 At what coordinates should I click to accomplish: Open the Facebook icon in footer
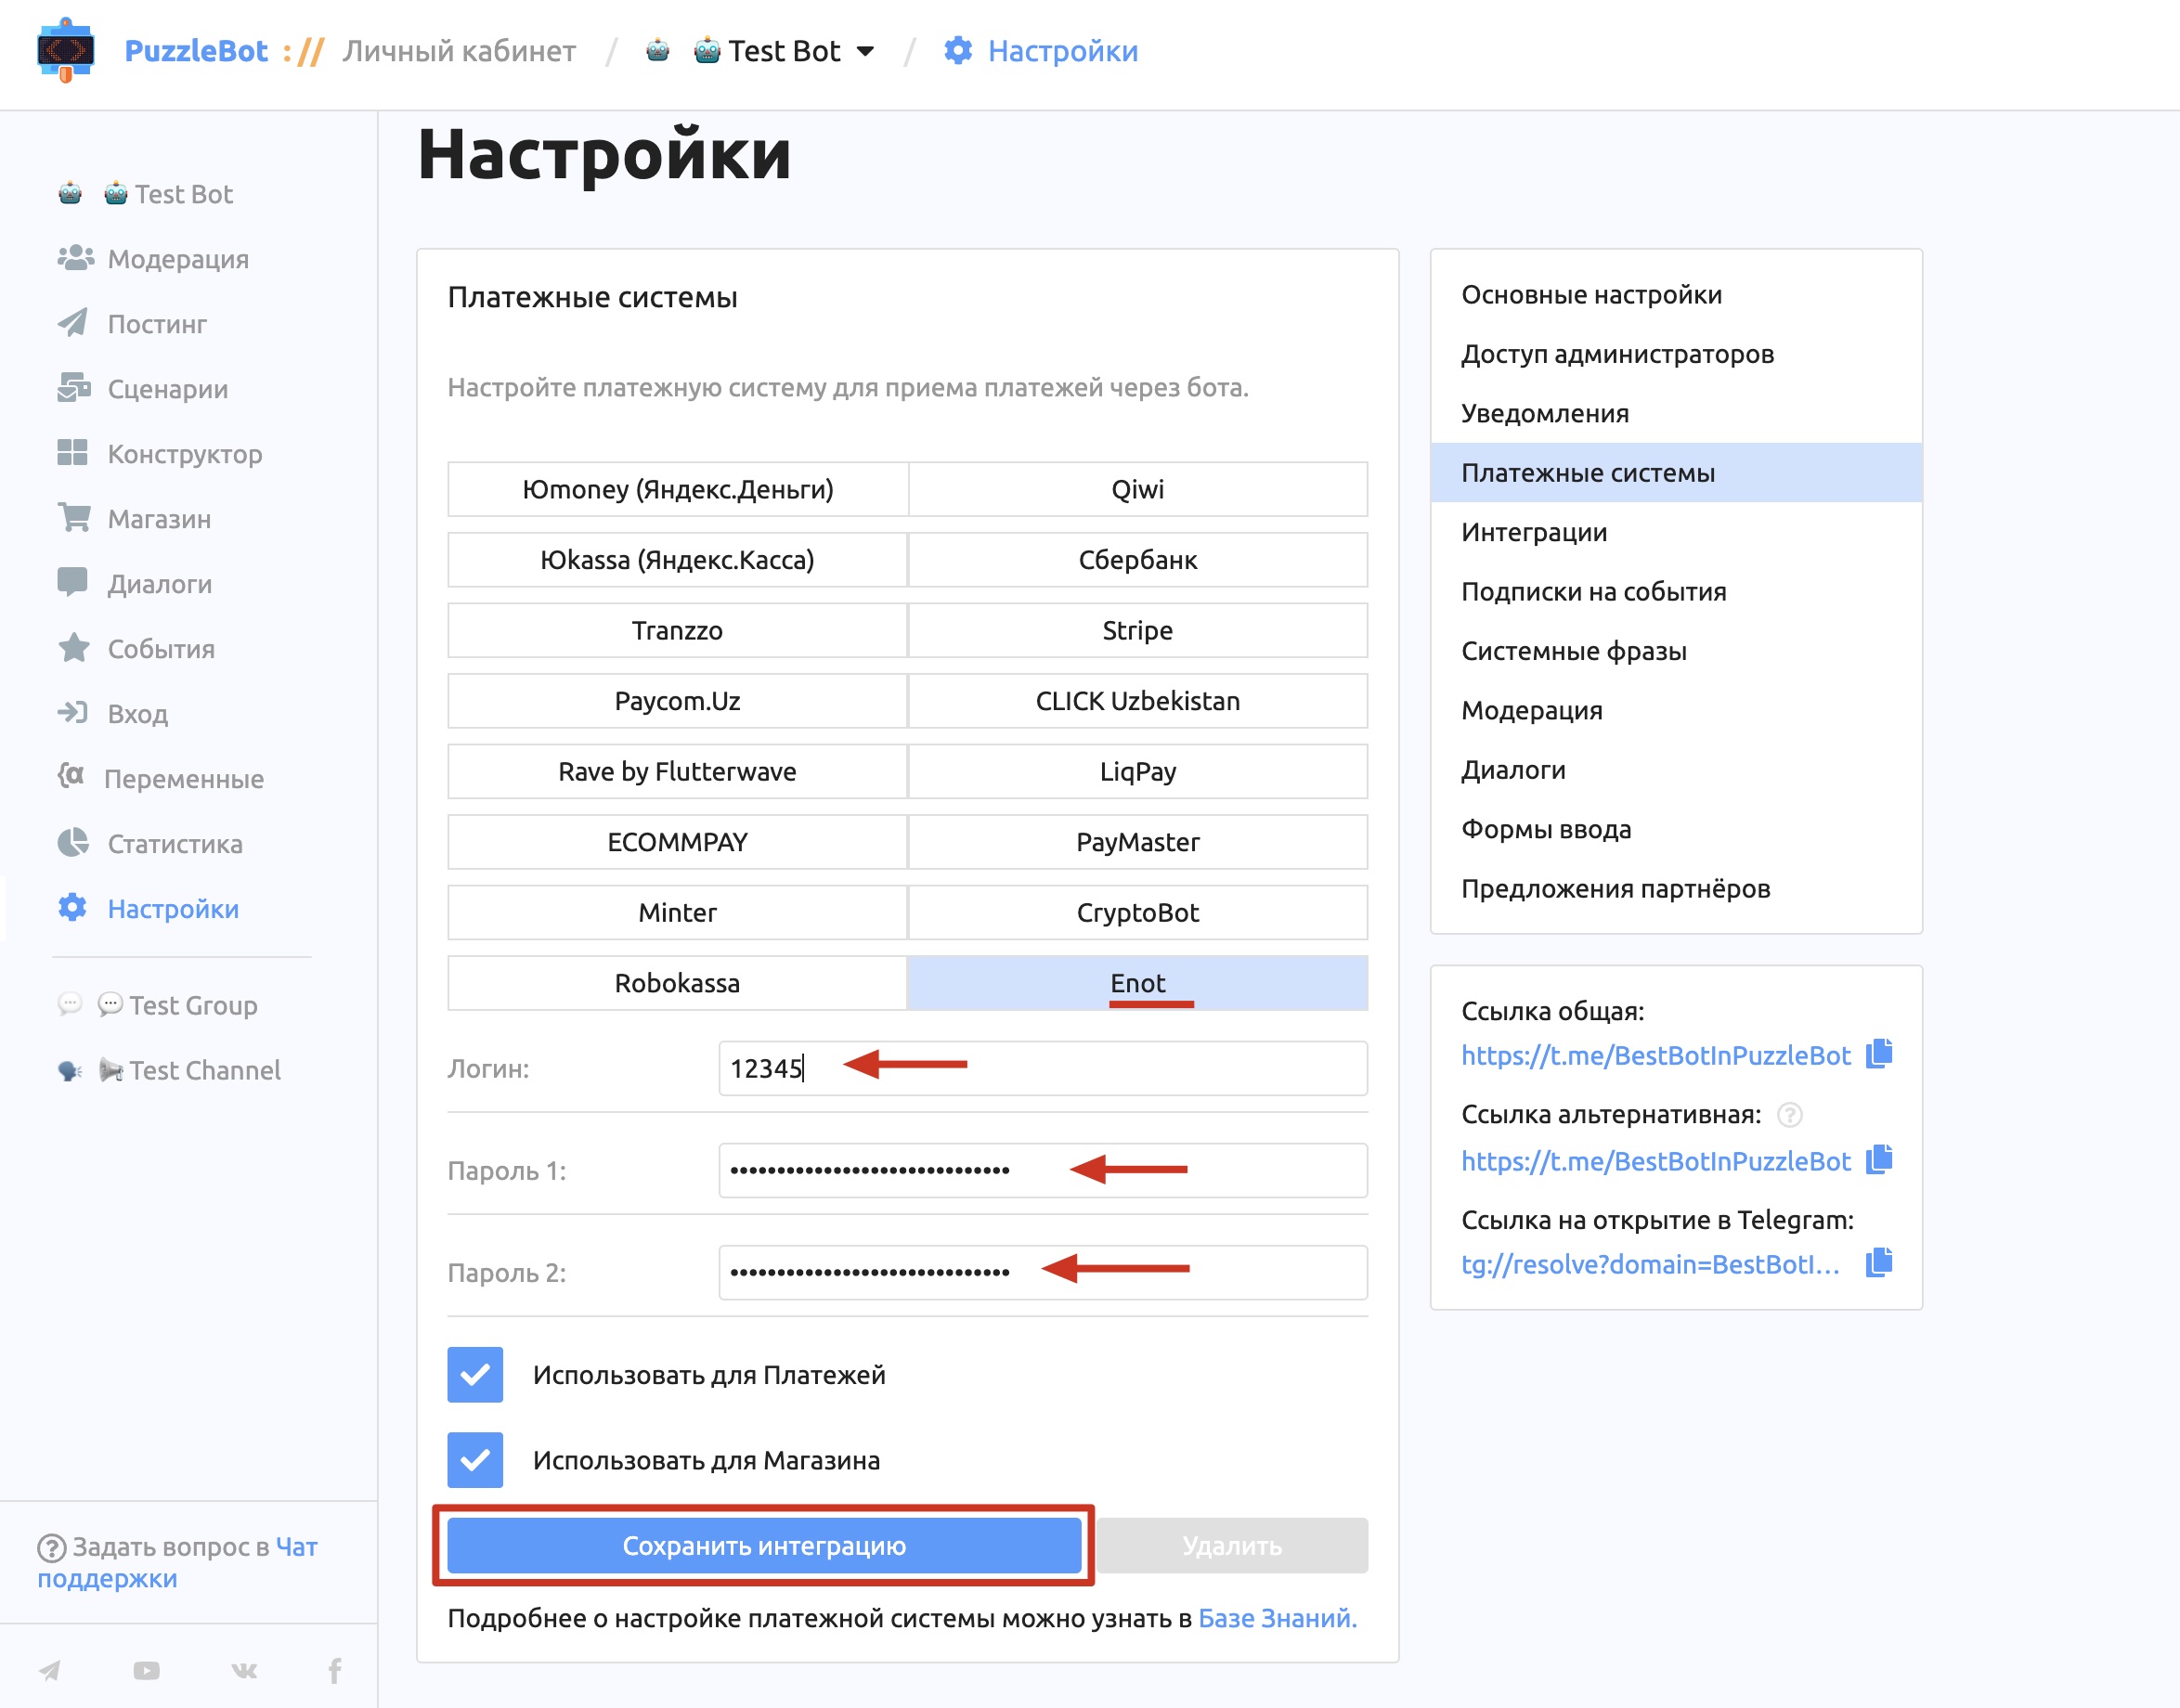(335, 1670)
